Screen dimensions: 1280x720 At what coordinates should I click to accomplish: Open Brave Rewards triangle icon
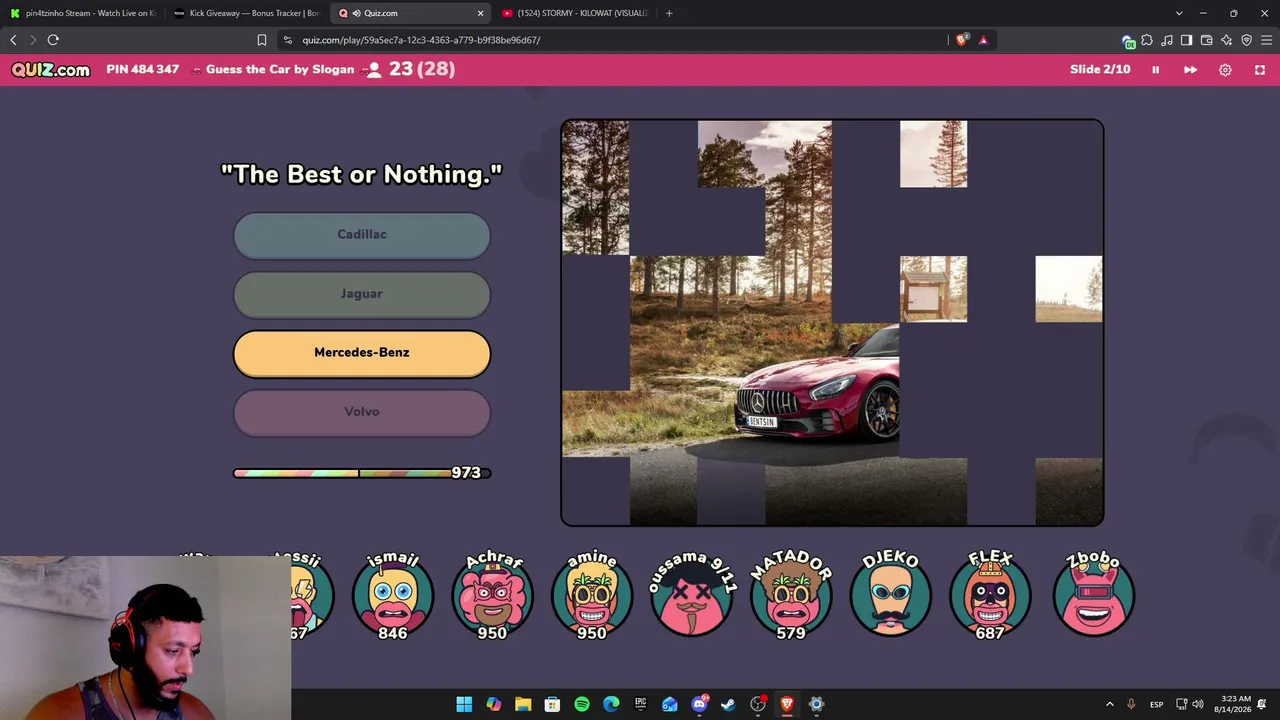984,40
